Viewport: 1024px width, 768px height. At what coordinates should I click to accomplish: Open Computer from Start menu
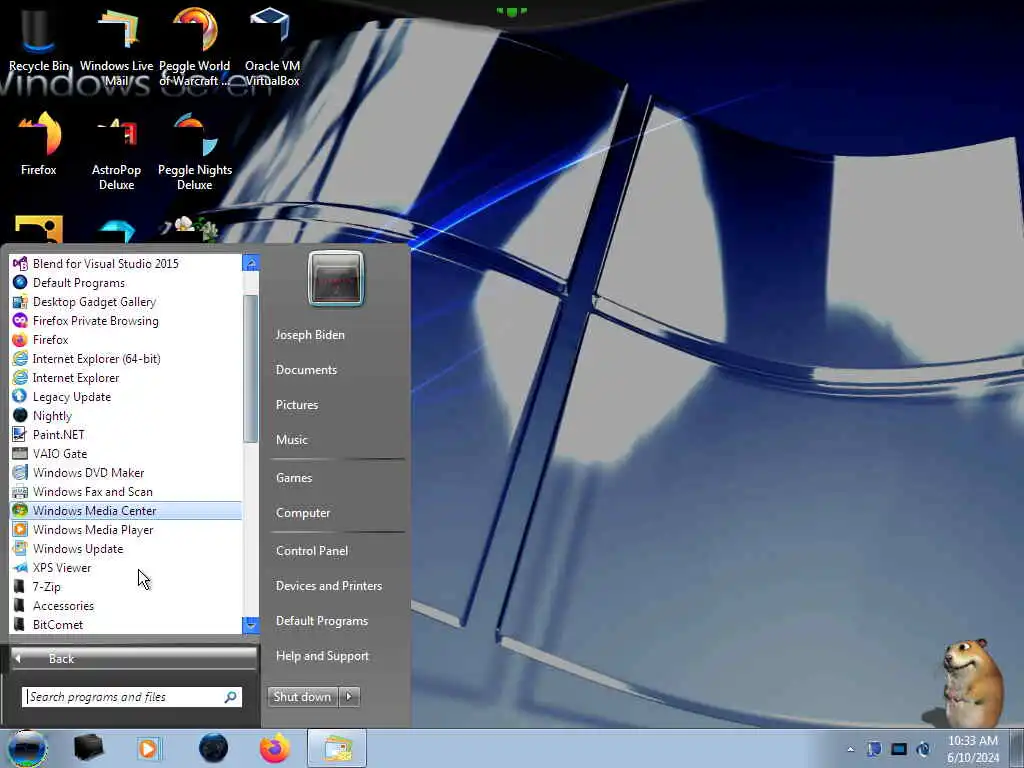click(303, 513)
